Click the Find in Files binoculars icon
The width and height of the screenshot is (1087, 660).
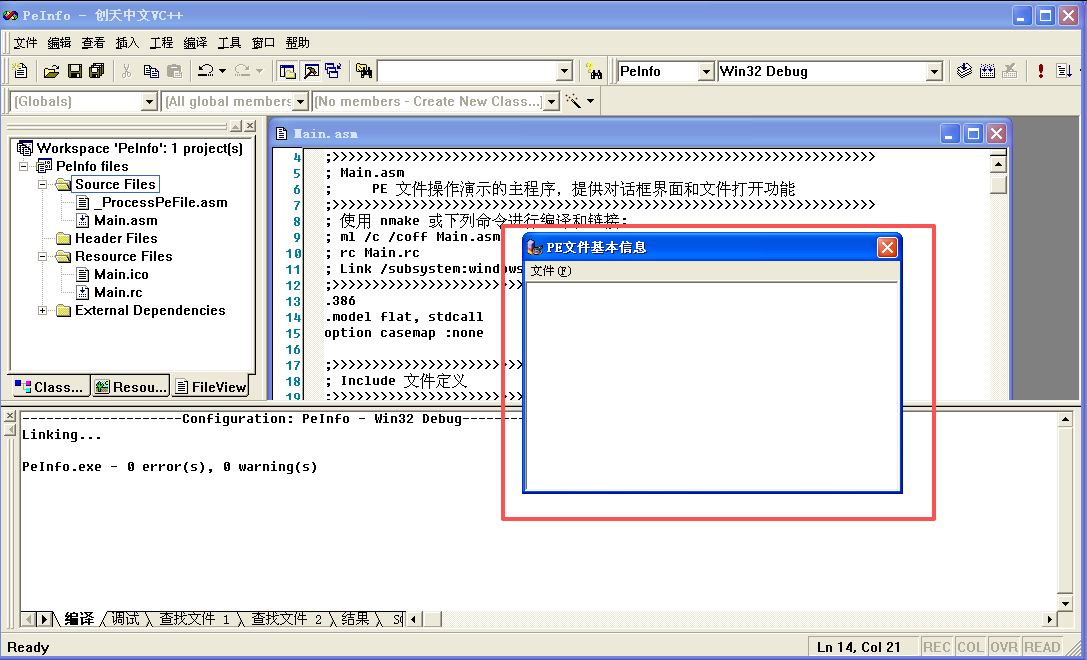pos(364,71)
